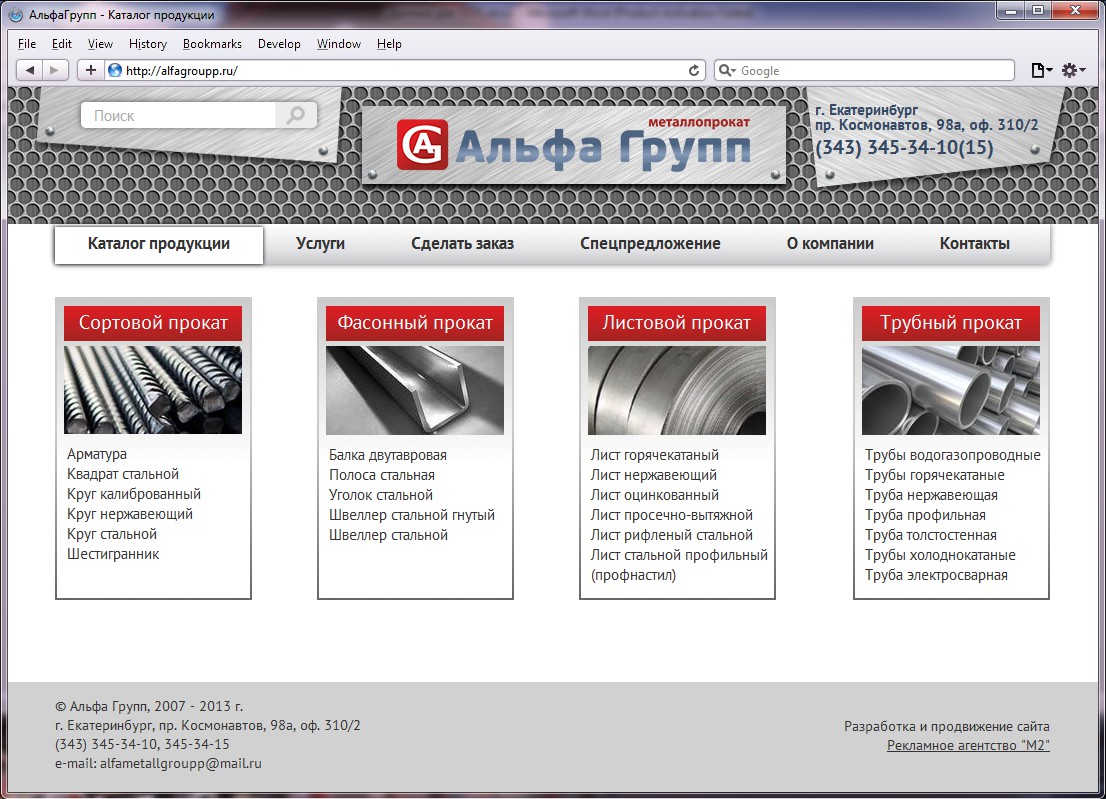Open the Help menu
1106x799 pixels.
389,44
